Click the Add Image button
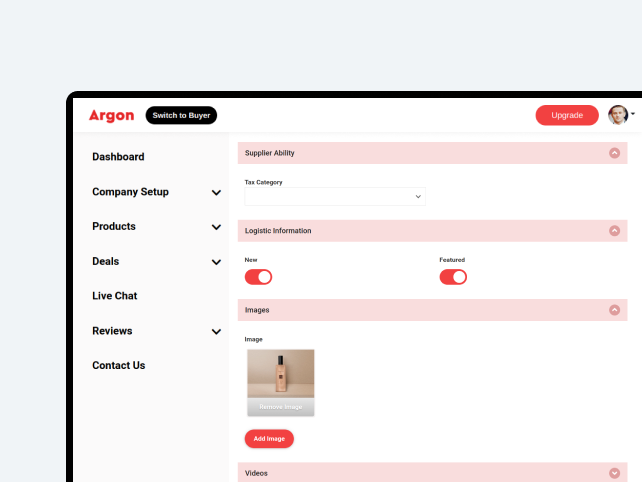 pos(269,438)
